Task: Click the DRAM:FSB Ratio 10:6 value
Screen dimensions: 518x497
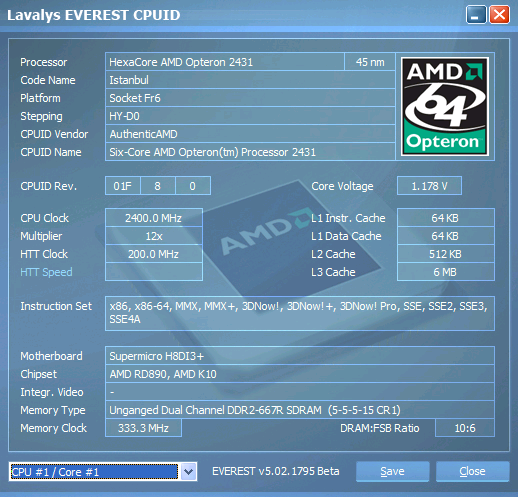Action: pyautogui.click(x=465, y=428)
